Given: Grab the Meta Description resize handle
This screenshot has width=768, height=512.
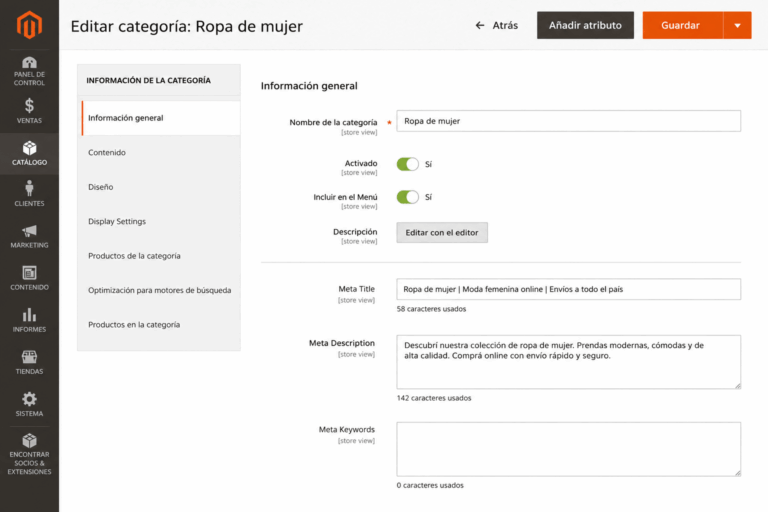Looking at the screenshot, I should tap(737, 386).
